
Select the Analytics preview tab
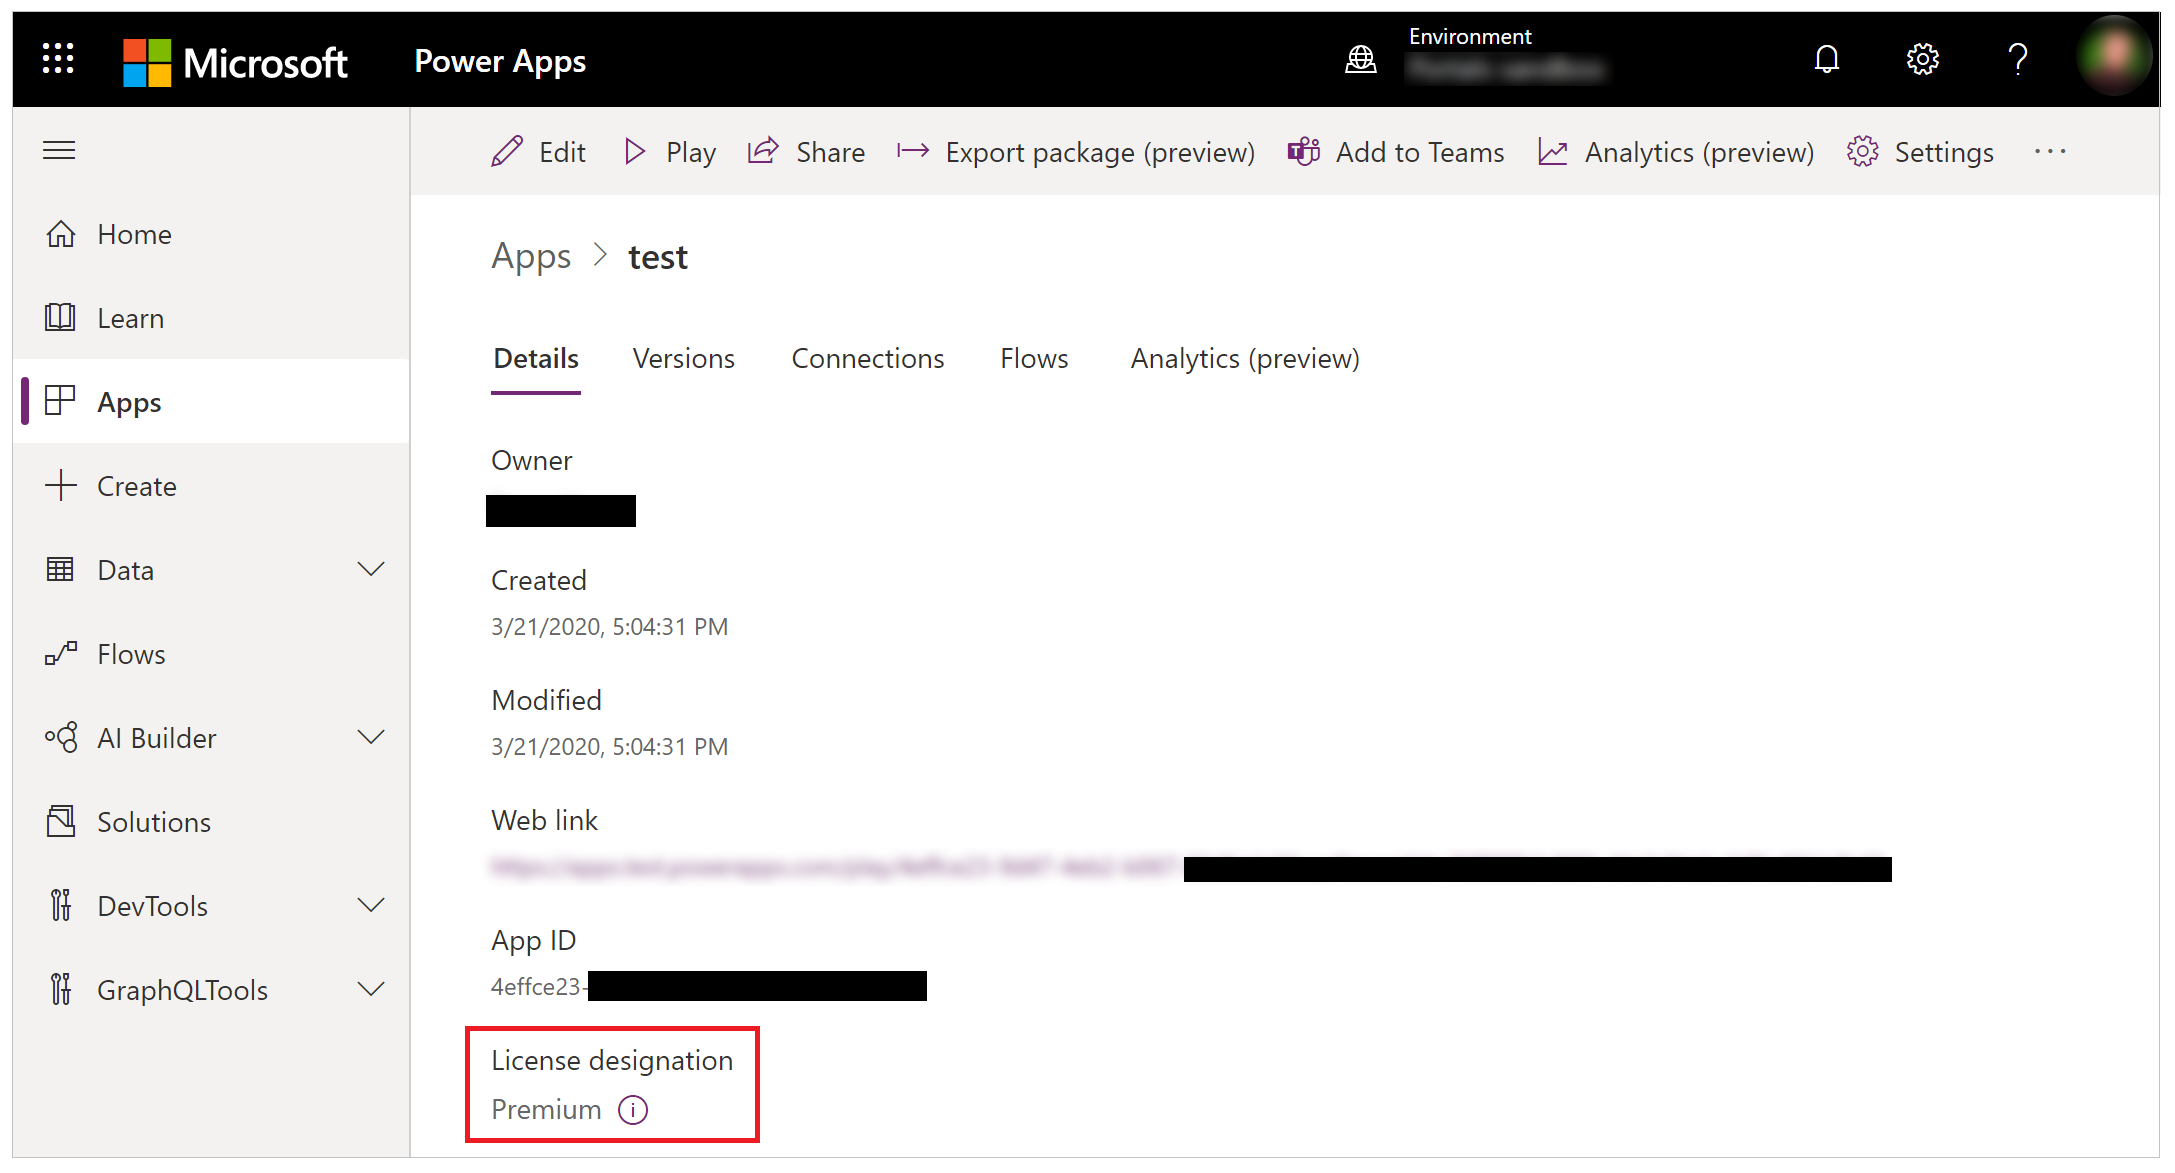(x=1245, y=358)
